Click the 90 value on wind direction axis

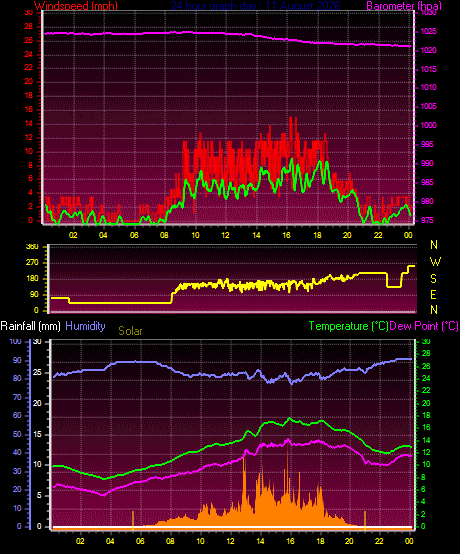[x=34, y=295]
